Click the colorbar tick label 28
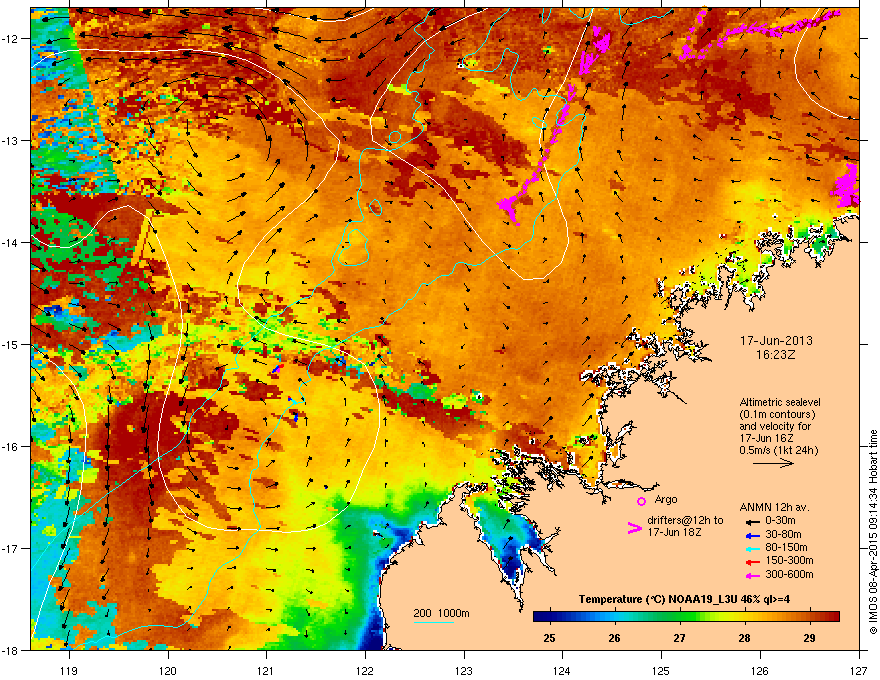The height and width of the screenshot is (680, 880). tap(744, 638)
